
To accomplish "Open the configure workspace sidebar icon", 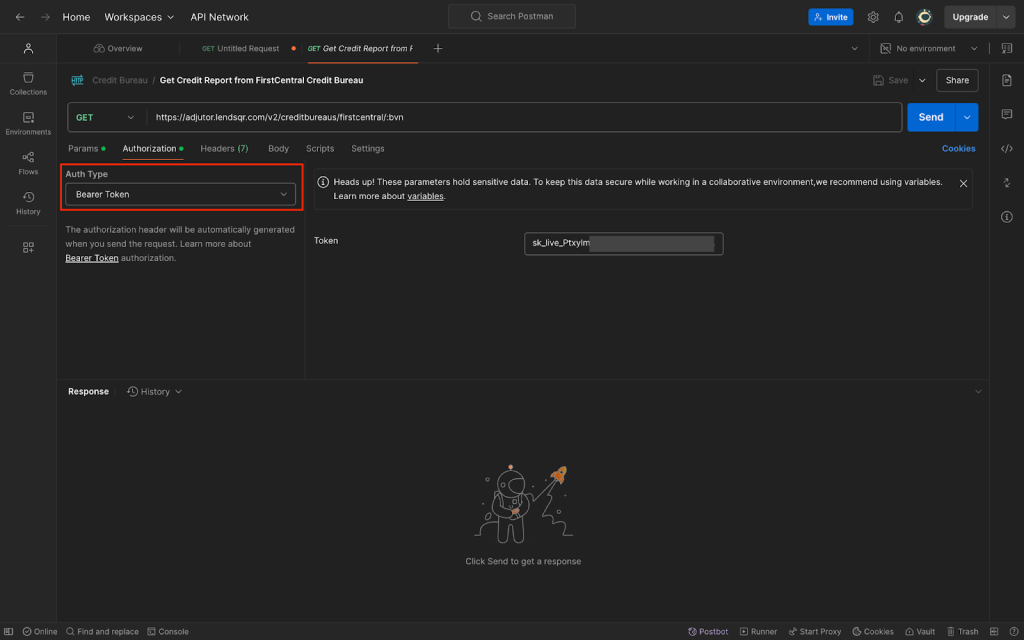I will (x=28, y=248).
